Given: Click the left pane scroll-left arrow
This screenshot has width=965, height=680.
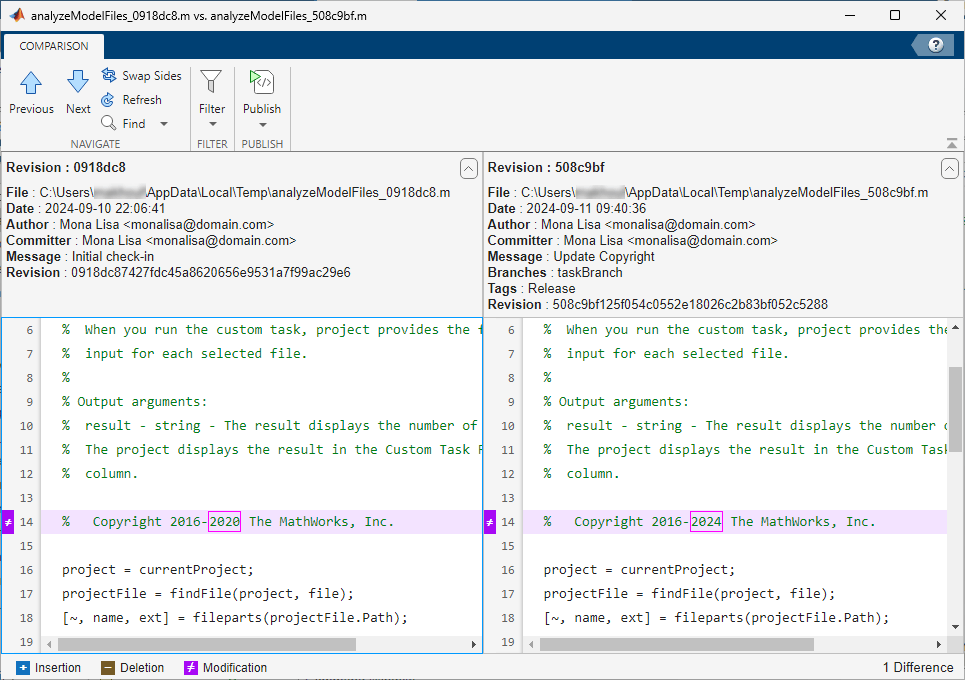Looking at the screenshot, I should [49, 644].
